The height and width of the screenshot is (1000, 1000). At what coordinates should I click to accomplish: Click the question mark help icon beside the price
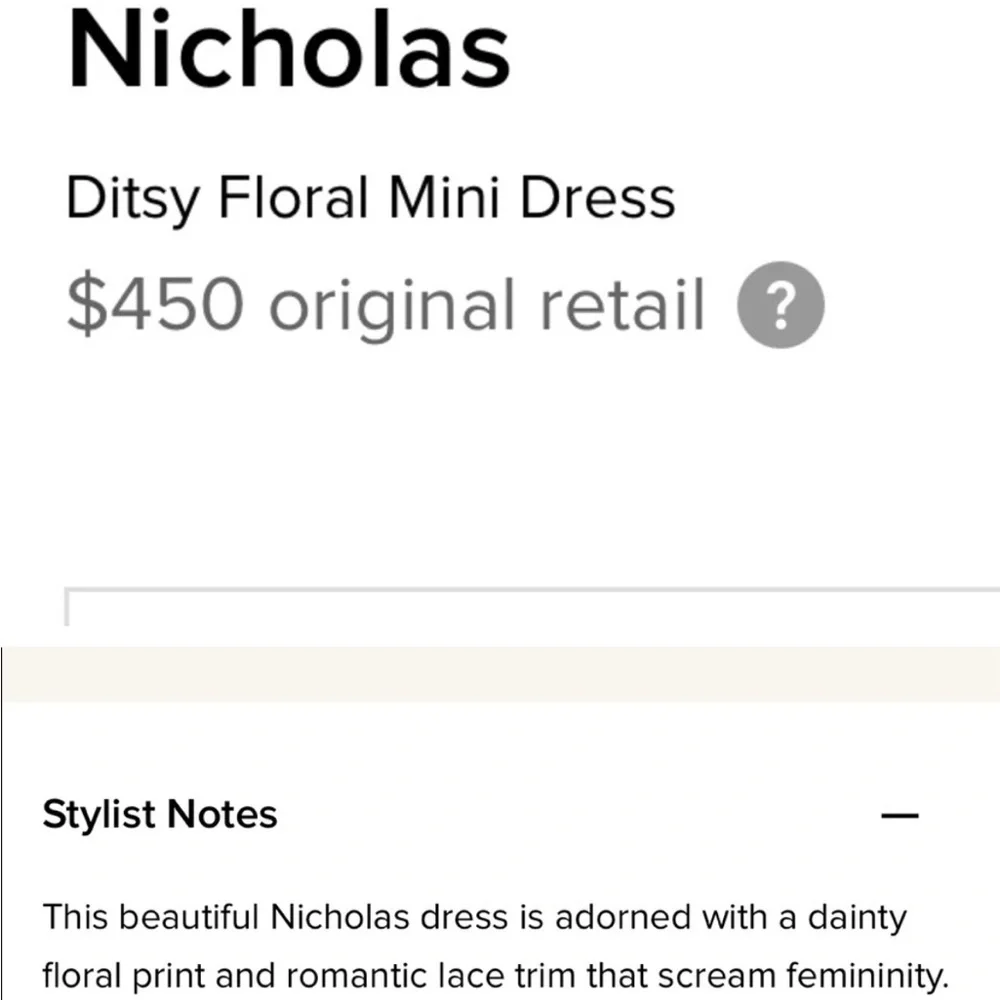click(780, 304)
